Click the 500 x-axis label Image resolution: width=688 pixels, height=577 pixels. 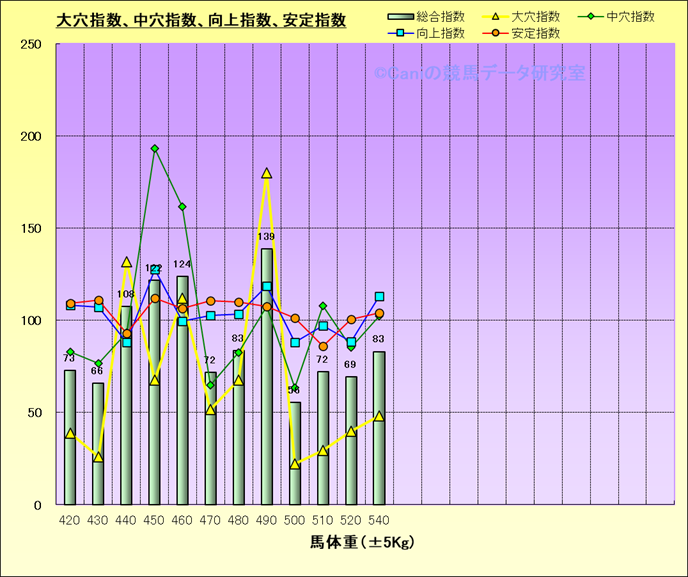pyautogui.click(x=295, y=520)
